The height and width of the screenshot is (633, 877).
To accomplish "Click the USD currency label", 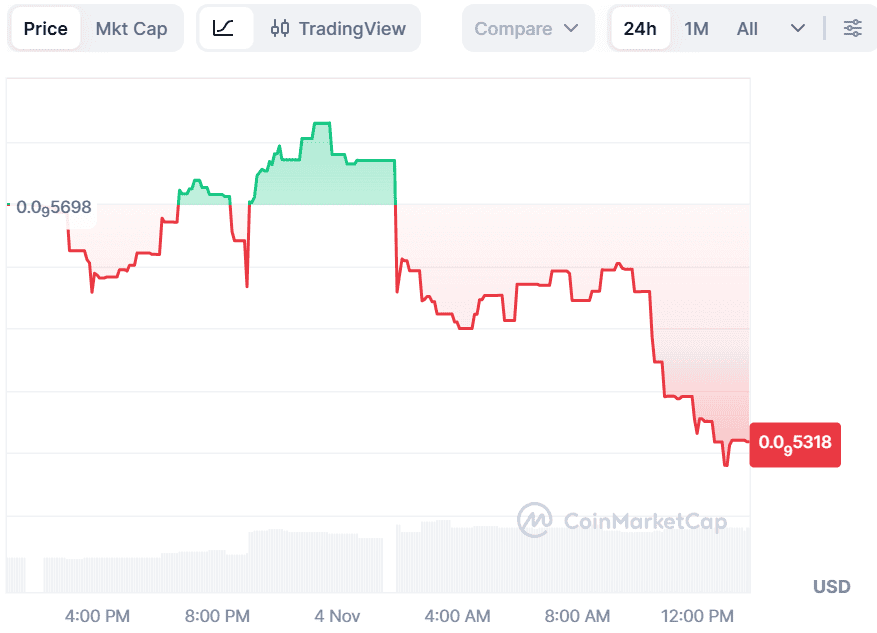I will pos(831,586).
